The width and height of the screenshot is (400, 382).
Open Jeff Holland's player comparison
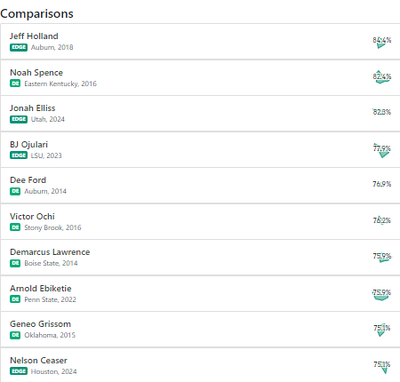(x=200, y=42)
